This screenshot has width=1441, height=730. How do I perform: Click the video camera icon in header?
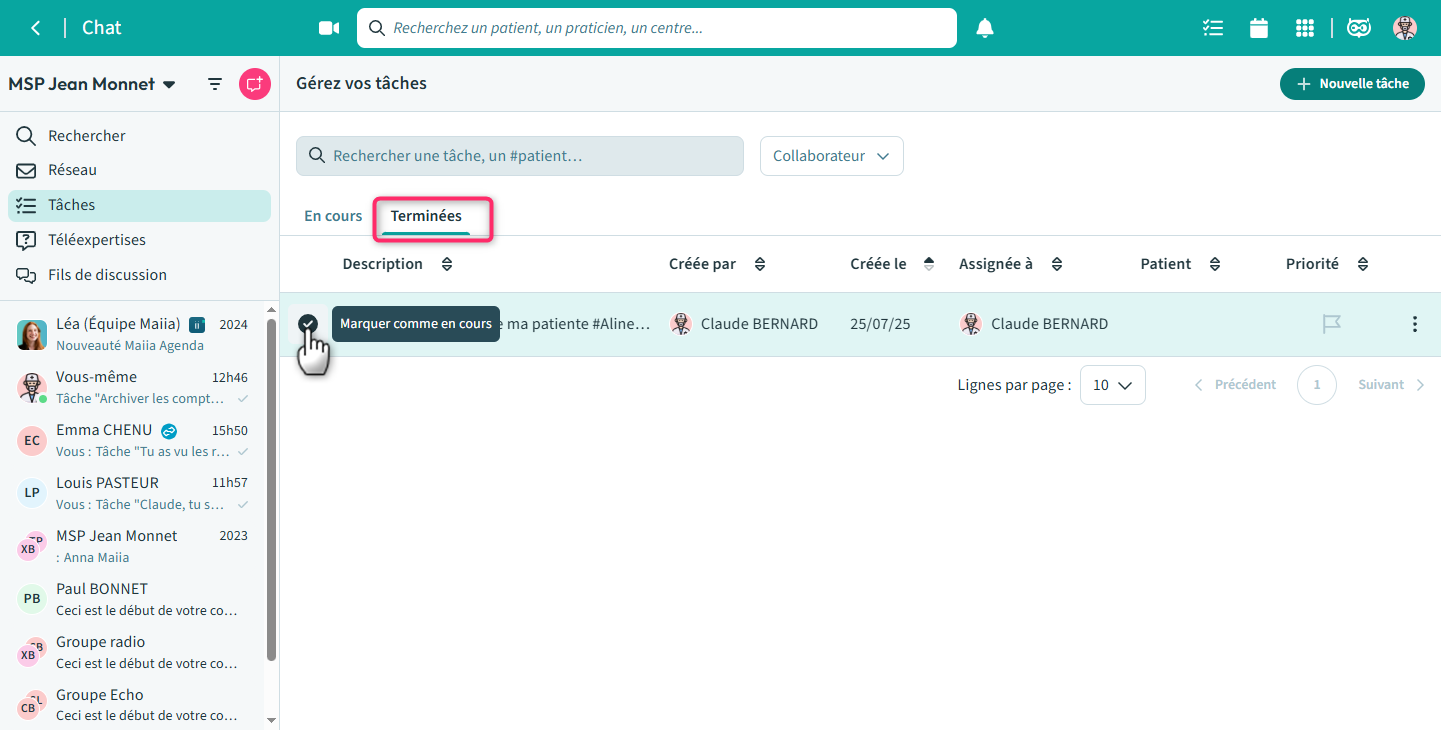pos(329,28)
